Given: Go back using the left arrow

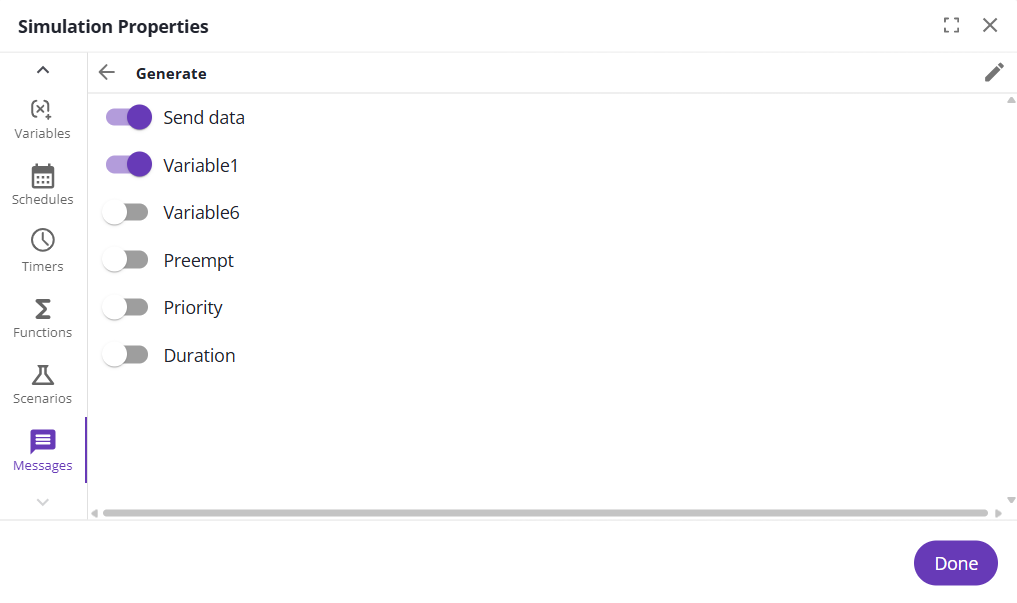Looking at the screenshot, I should 107,72.
